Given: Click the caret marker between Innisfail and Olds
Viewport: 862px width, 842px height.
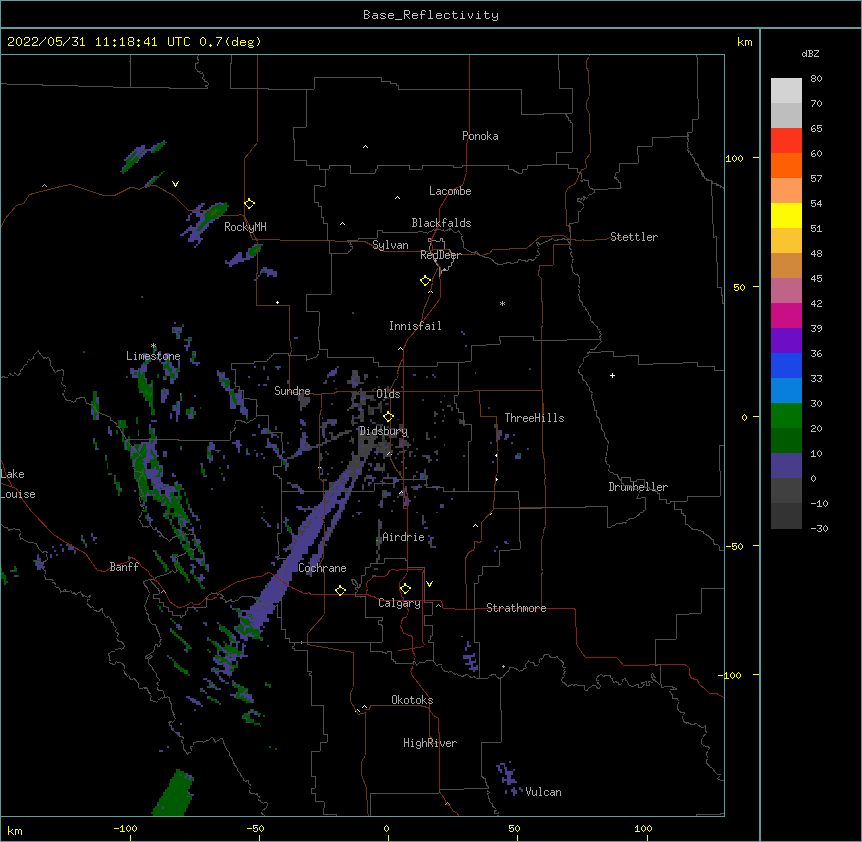Looking at the screenshot, I should tap(400, 349).
